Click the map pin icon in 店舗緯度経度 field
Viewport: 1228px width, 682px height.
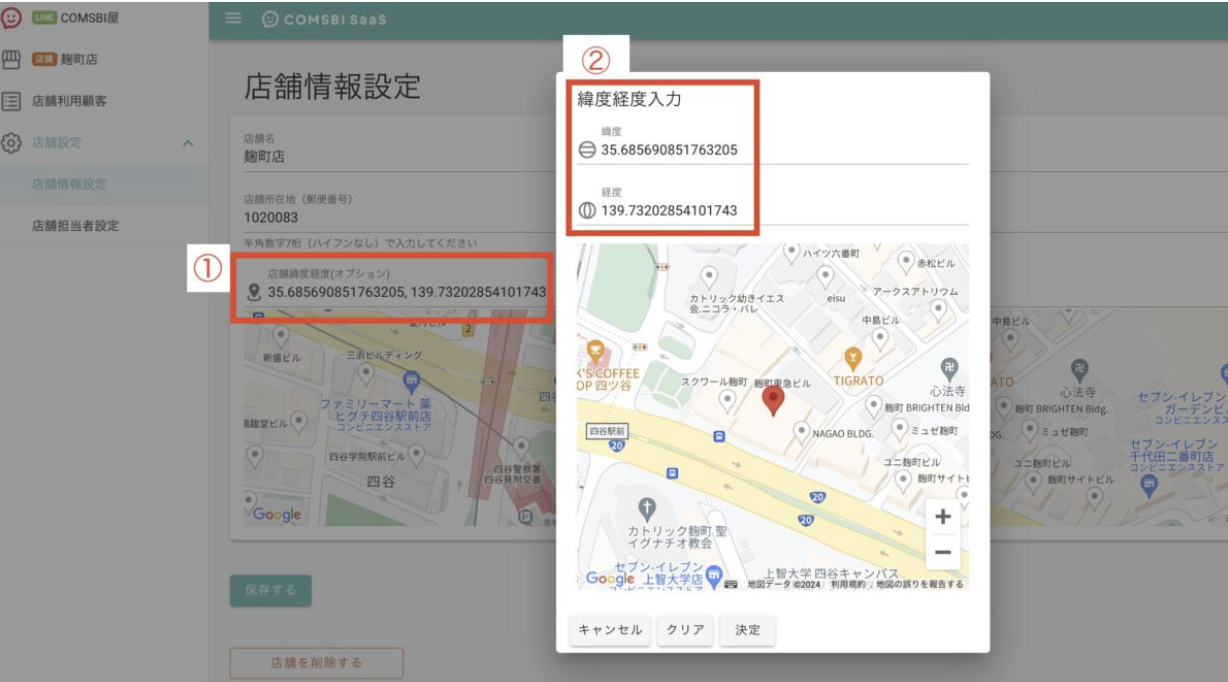click(254, 292)
